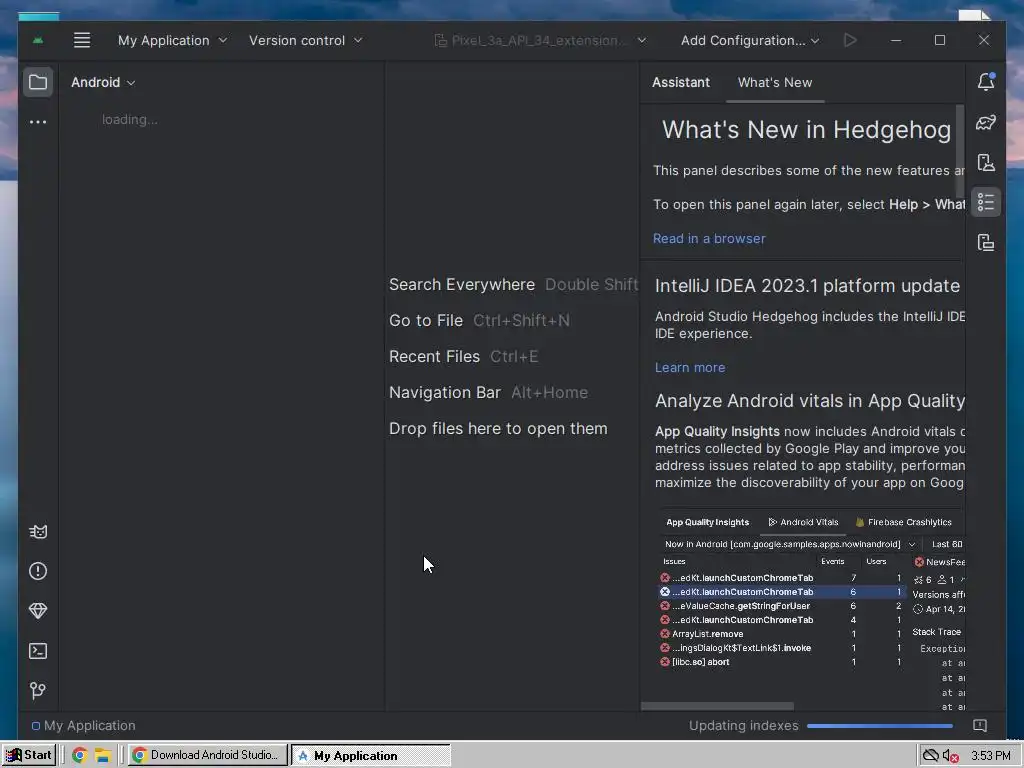1024x768 pixels.
Task: Click the App Quality Insights screenshot image
Action: [811, 610]
